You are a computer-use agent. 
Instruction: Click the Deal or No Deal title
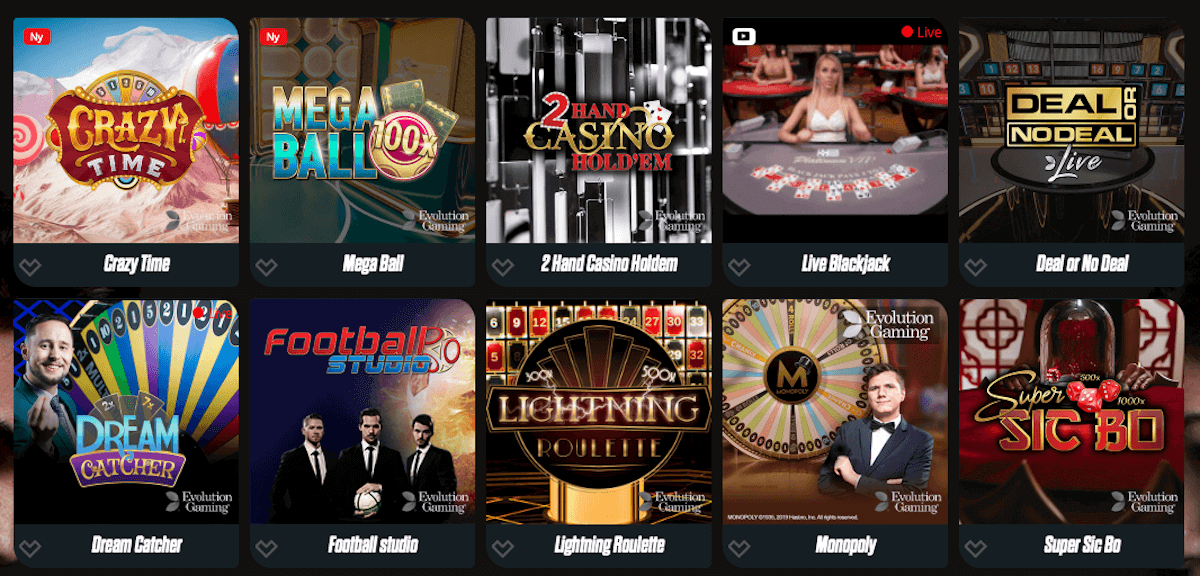[x=1082, y=264]
